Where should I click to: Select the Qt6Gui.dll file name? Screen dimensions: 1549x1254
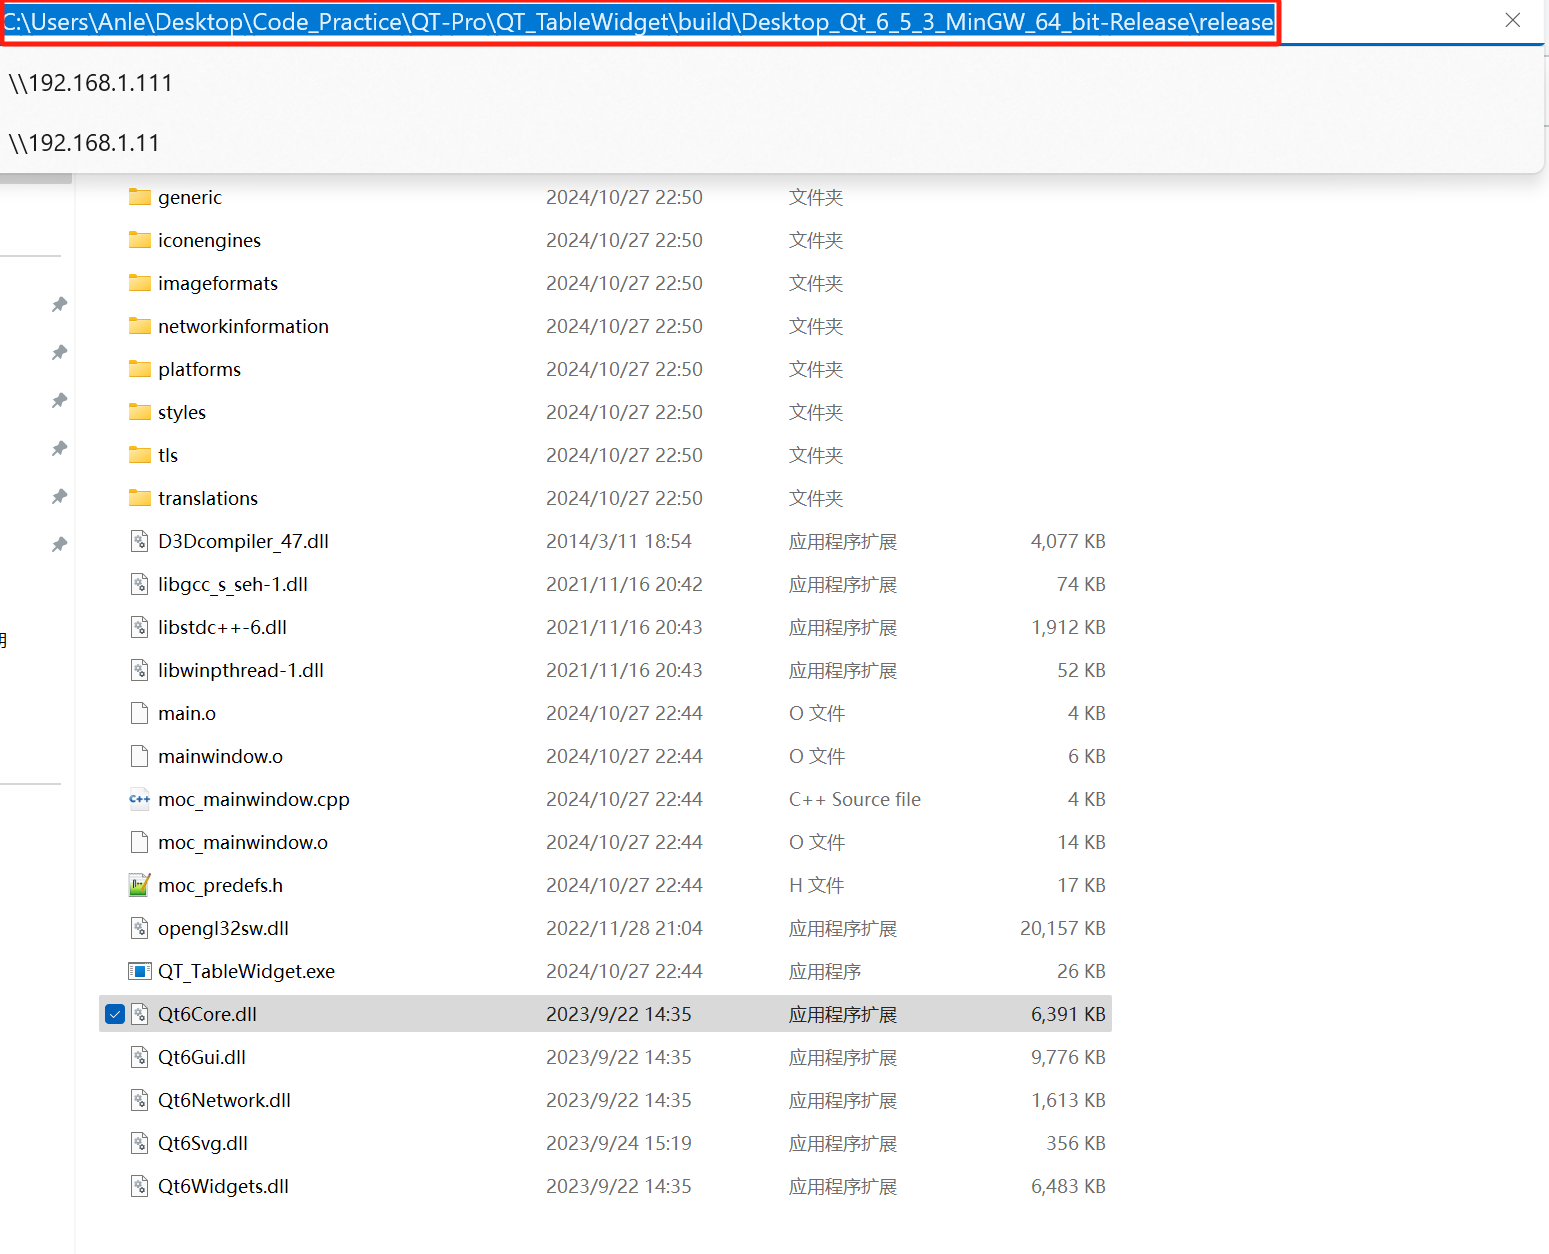click(202, 1057)
